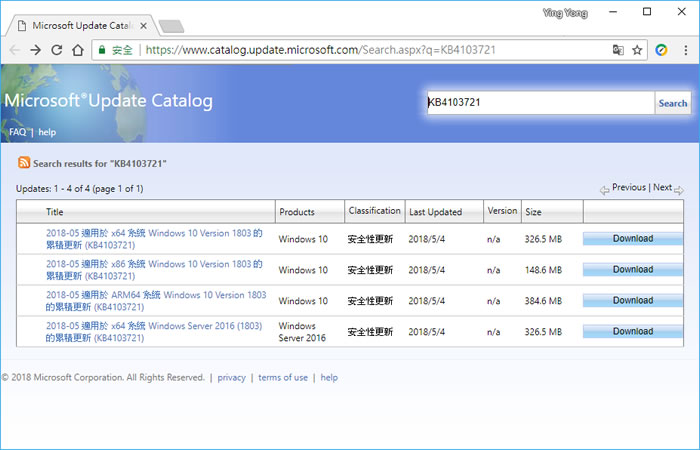
Task: Click the KB4103721 search input box
Action: point(541,103)
